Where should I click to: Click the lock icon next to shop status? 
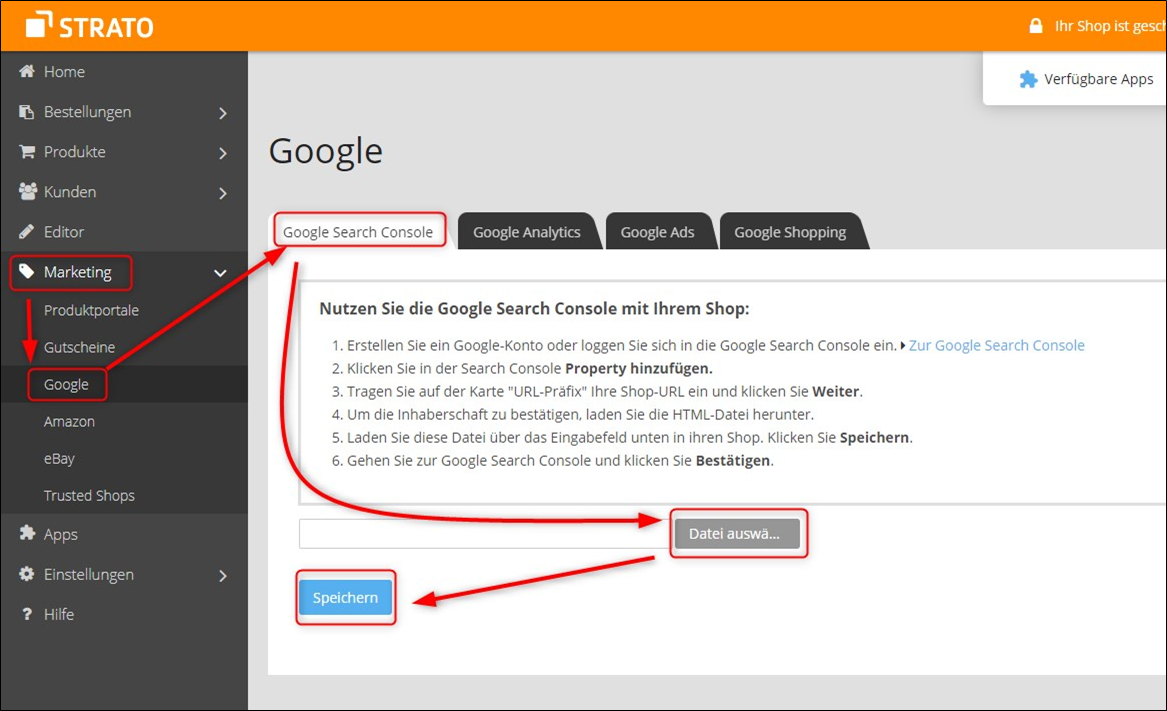point(1036,25)
